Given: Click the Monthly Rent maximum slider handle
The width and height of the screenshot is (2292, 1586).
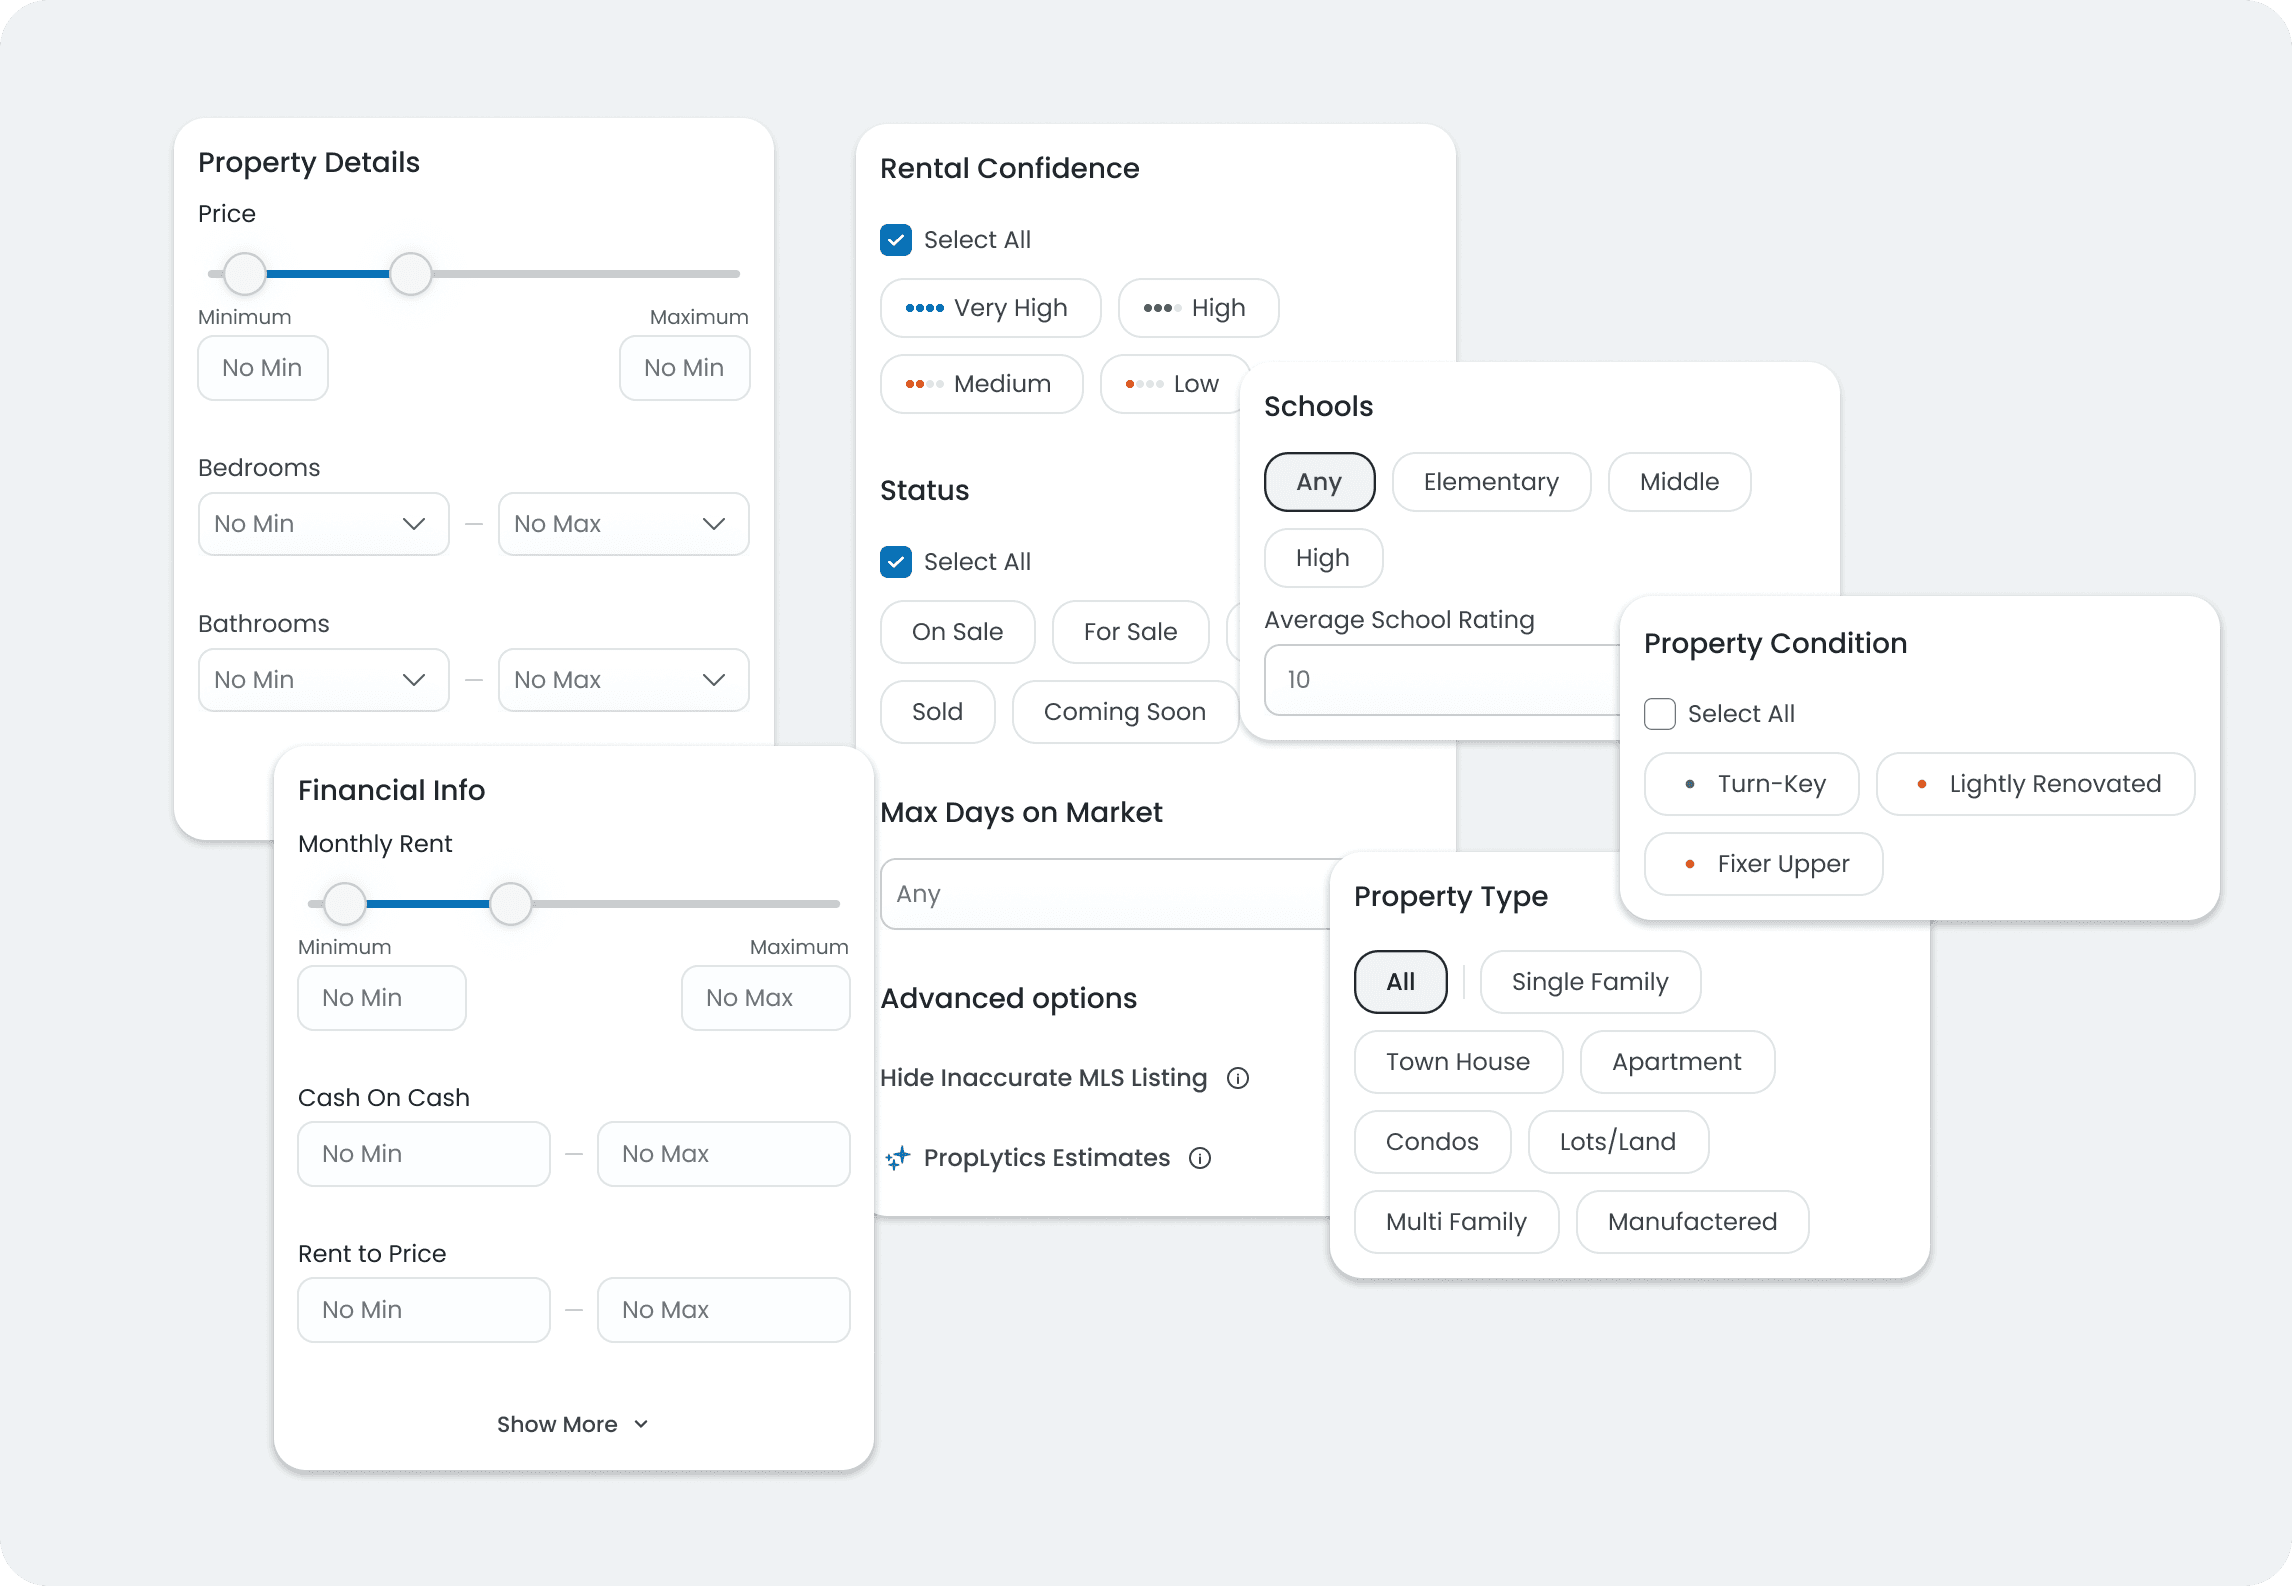Looking at the screenshot, I should (511, 904).
